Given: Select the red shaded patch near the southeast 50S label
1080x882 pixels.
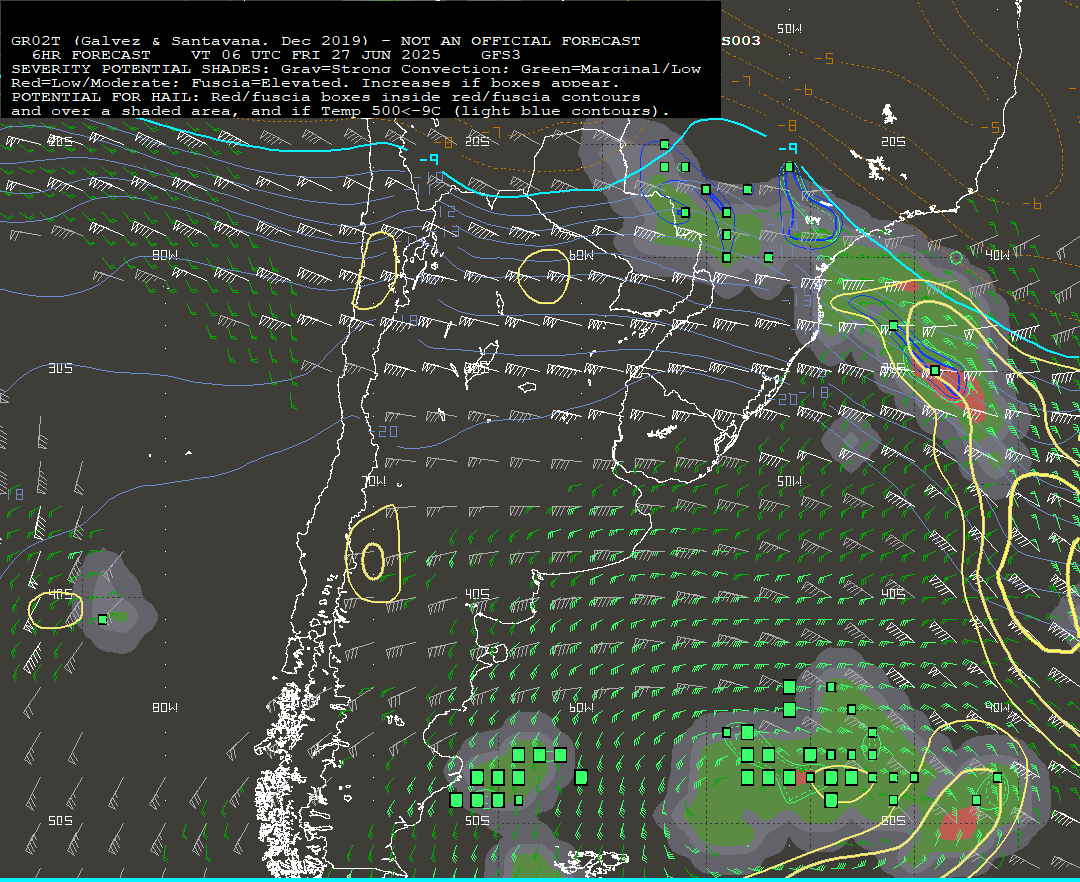Looking at the screenshot, I should (x=959, y=823).
